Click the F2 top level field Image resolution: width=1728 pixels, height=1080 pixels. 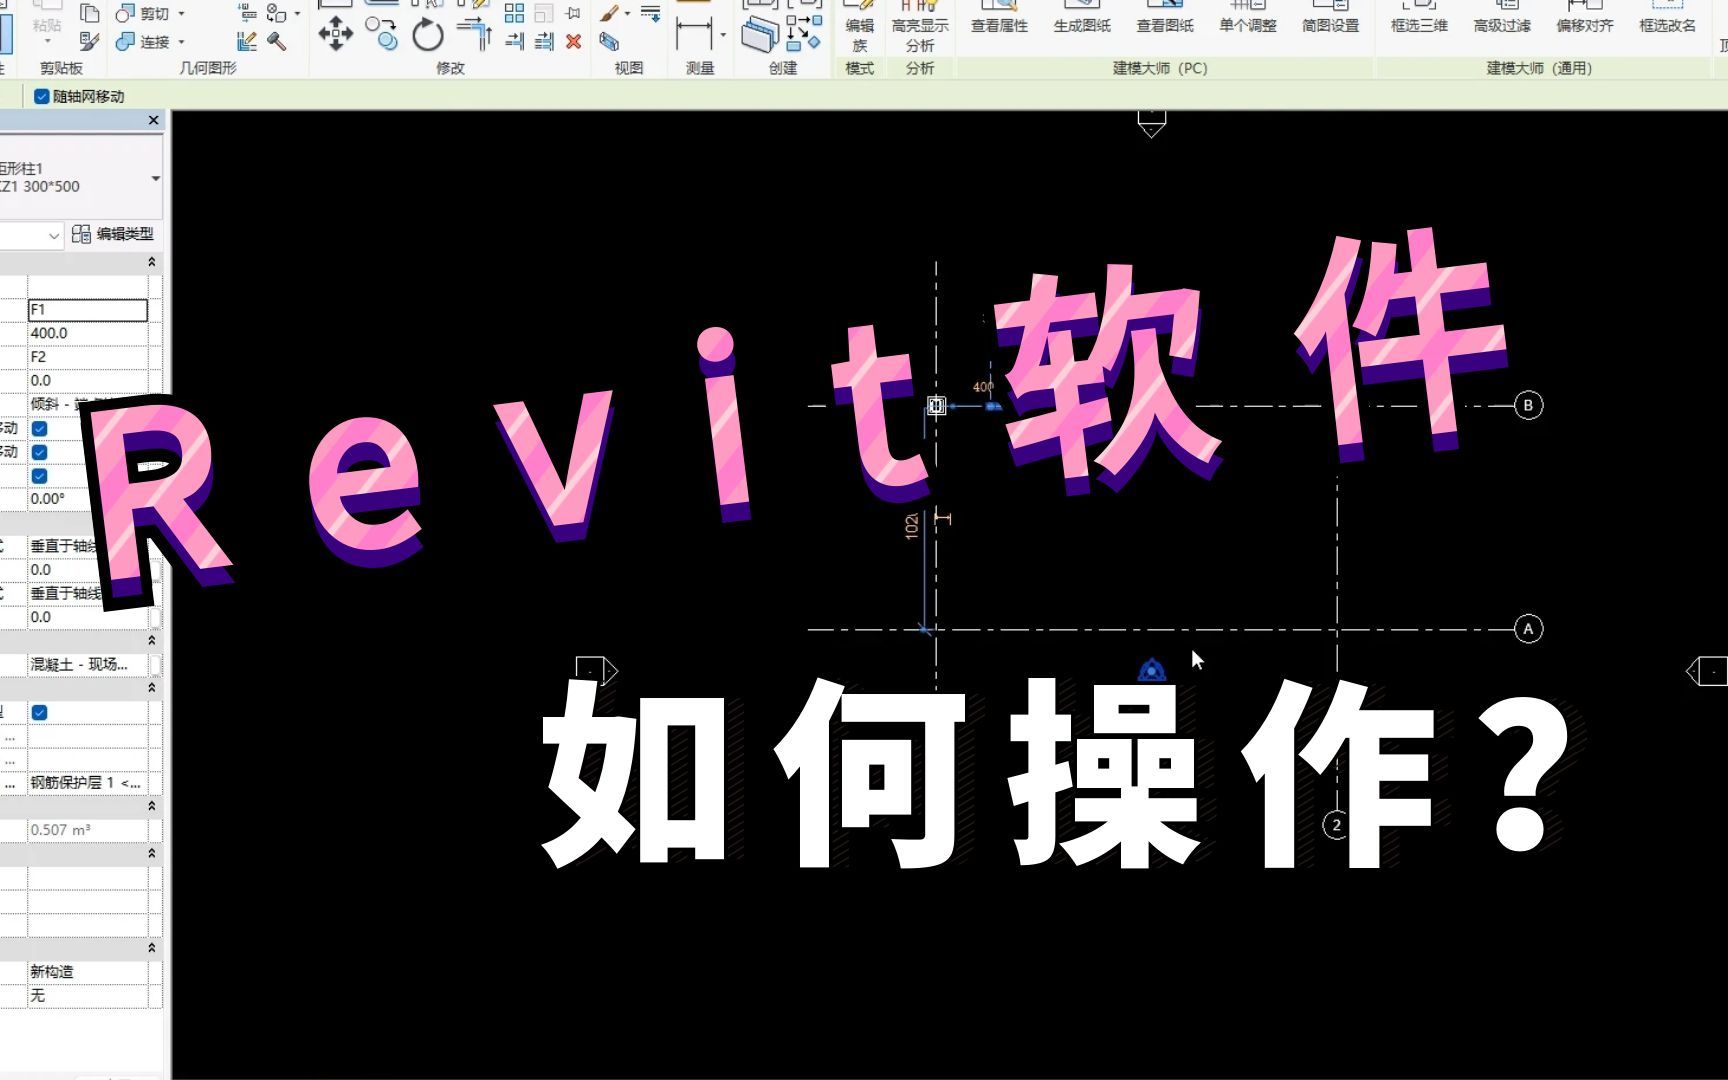(88, 357)
